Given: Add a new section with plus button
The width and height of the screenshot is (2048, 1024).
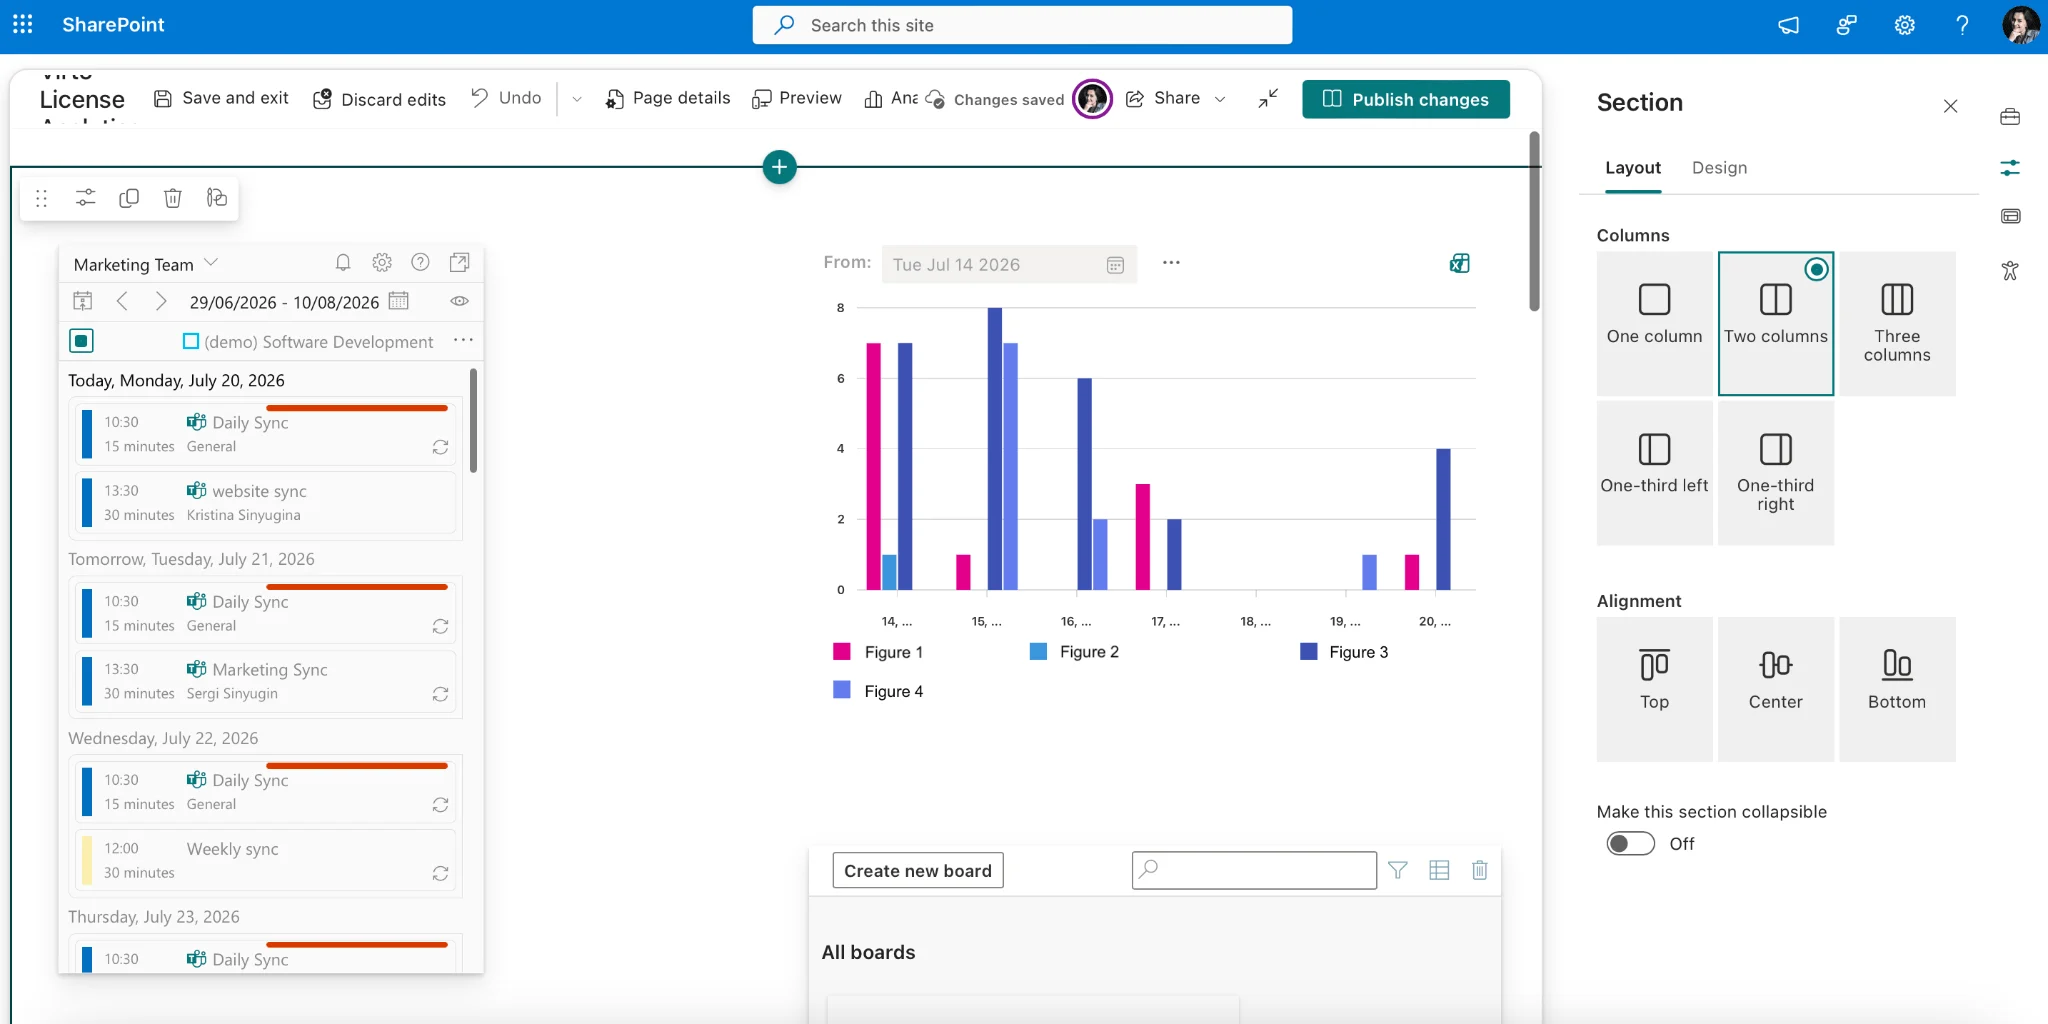Looking at the screenshot, I should click(x=779, y=167).
